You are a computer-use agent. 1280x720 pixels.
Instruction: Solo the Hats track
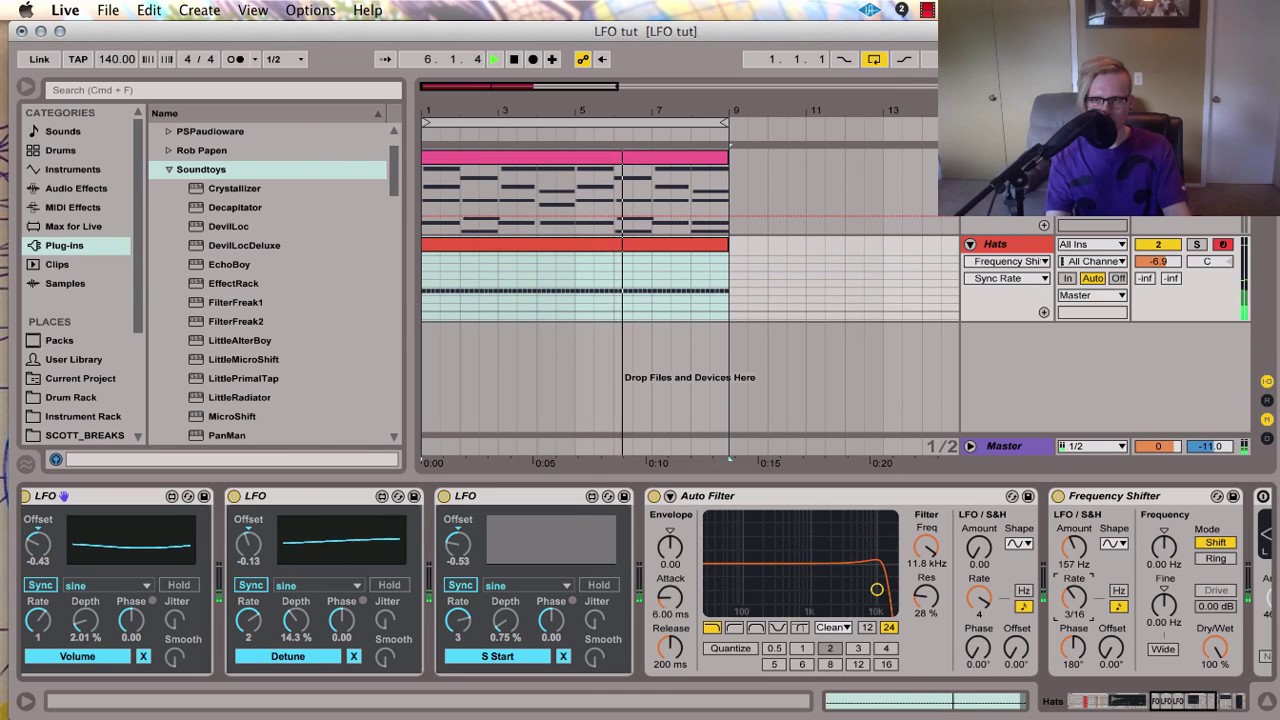tap(1196, 244)
